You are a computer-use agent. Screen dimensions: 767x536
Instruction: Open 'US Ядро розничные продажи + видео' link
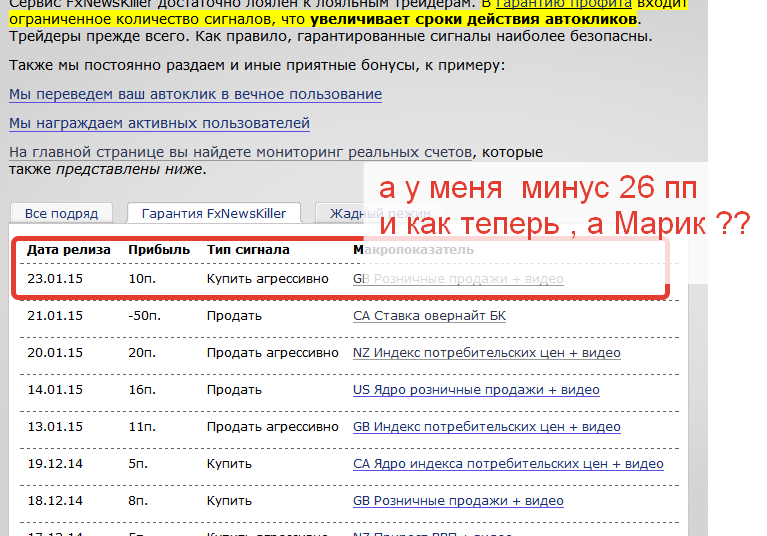tap(476, 390)
